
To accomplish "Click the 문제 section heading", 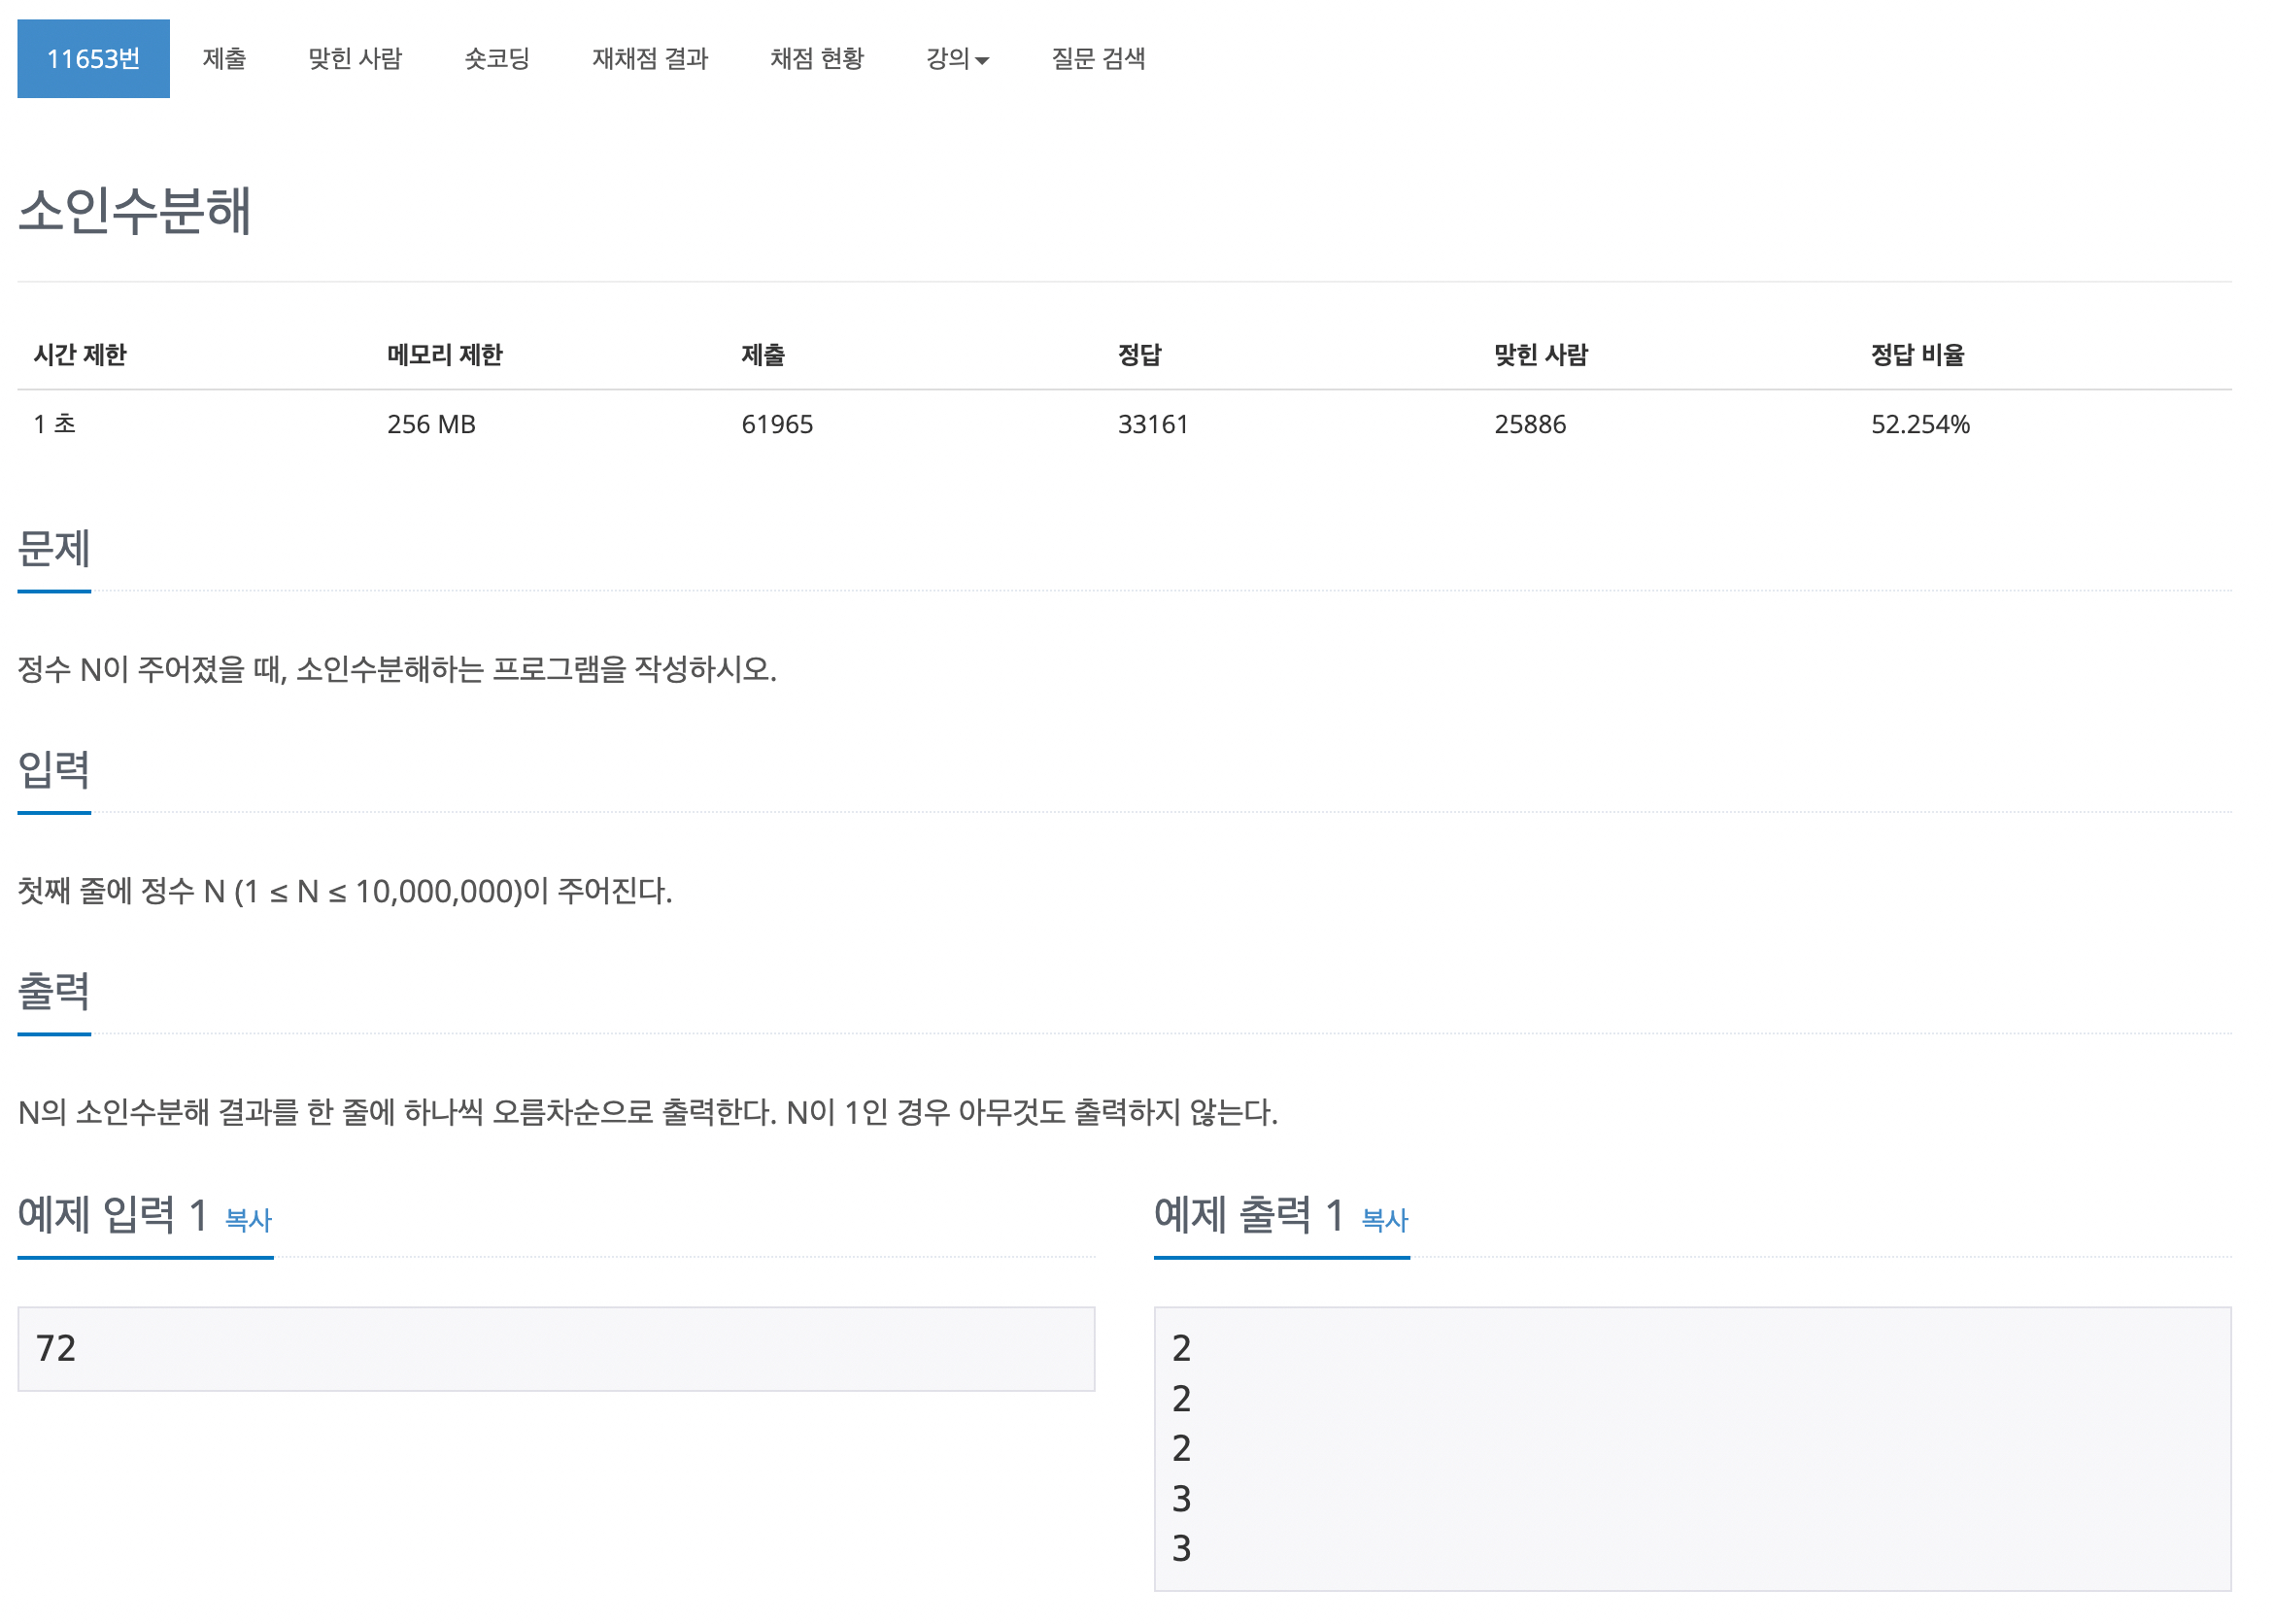I will 54,549.
